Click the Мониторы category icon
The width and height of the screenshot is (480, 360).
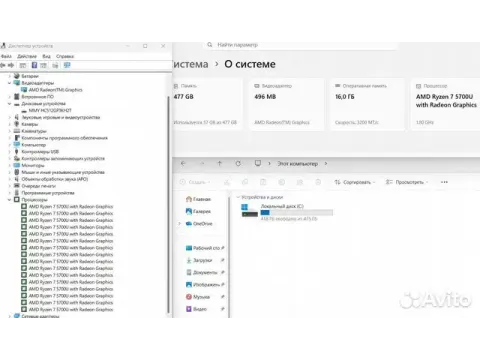tap(17, 165)
